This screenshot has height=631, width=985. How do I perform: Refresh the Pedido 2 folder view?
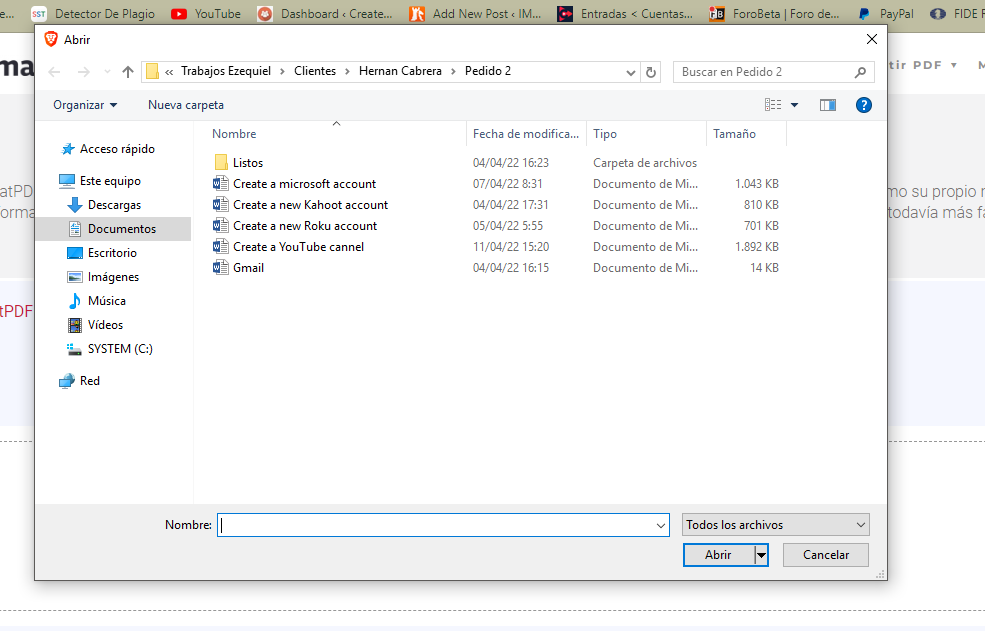click(652, 72)
